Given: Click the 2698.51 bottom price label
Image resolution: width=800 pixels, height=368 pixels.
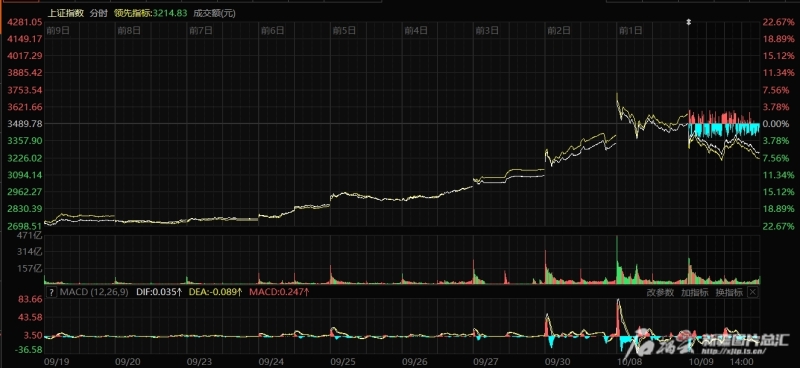Looking at the screenshot, I should click(x=24, y=226).
